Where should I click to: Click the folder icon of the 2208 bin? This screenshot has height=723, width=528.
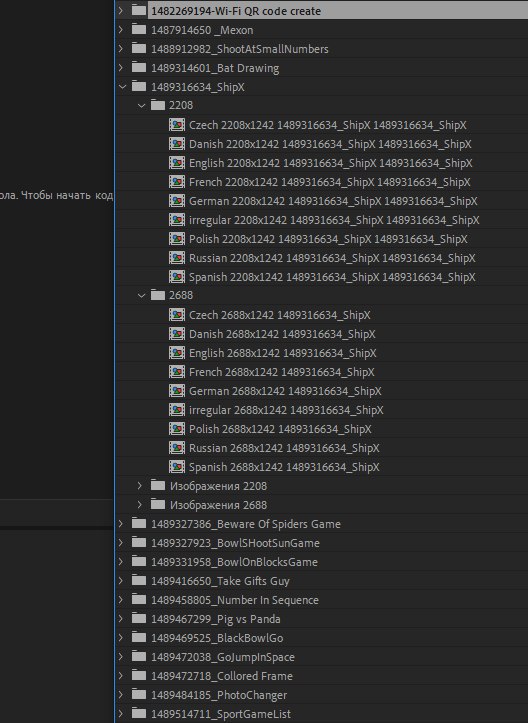(x=158, y=105)
